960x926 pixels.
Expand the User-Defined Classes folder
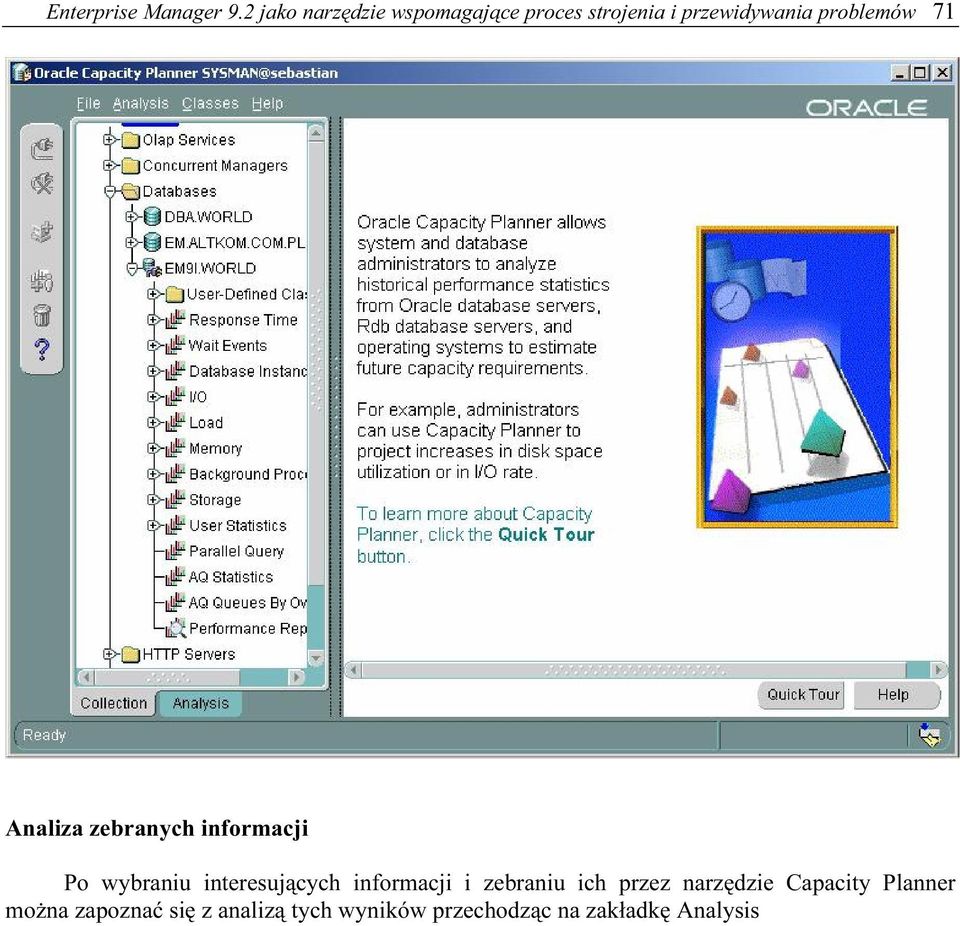[x=153, y=294]
